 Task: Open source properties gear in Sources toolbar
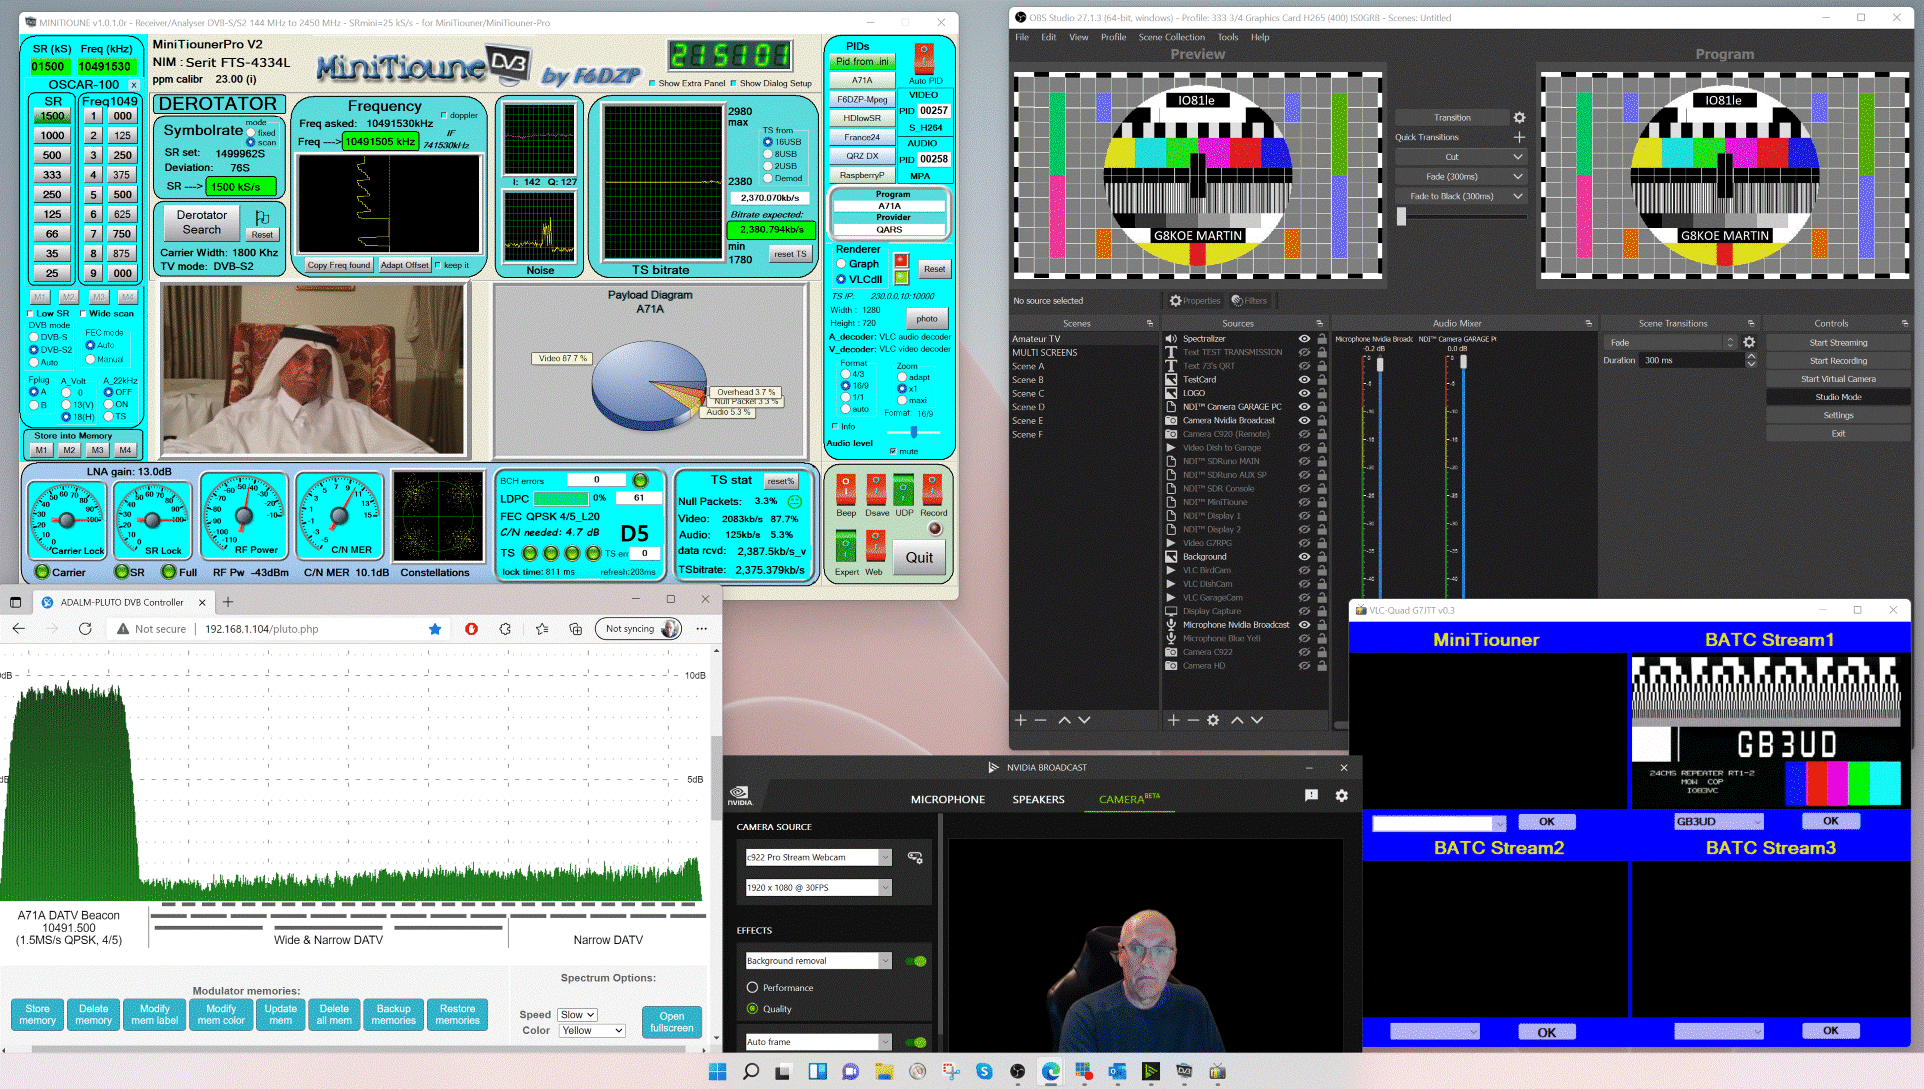pos(1213,720)
